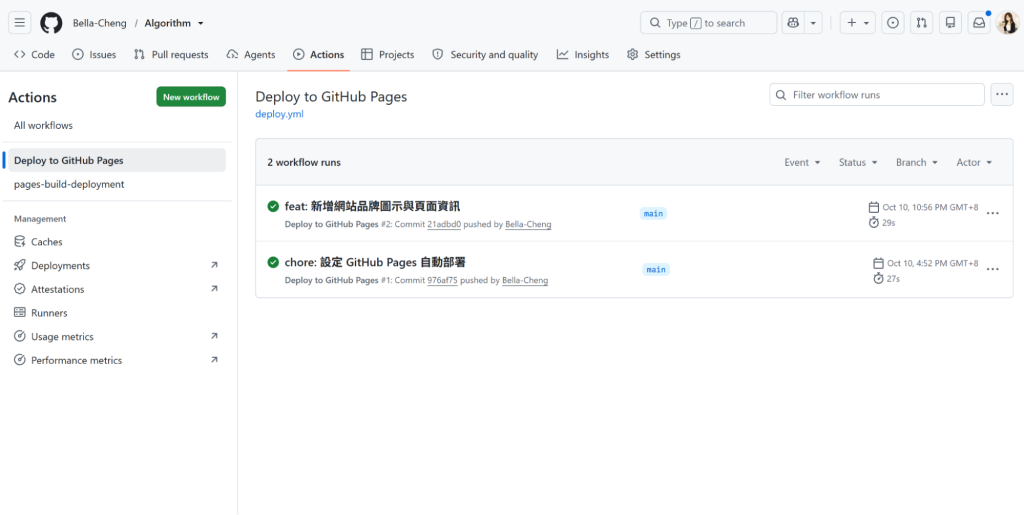Click the Oct 10, 10:56 PM timestamp
Screen dimensions: 1024x515
pos(931,208)
